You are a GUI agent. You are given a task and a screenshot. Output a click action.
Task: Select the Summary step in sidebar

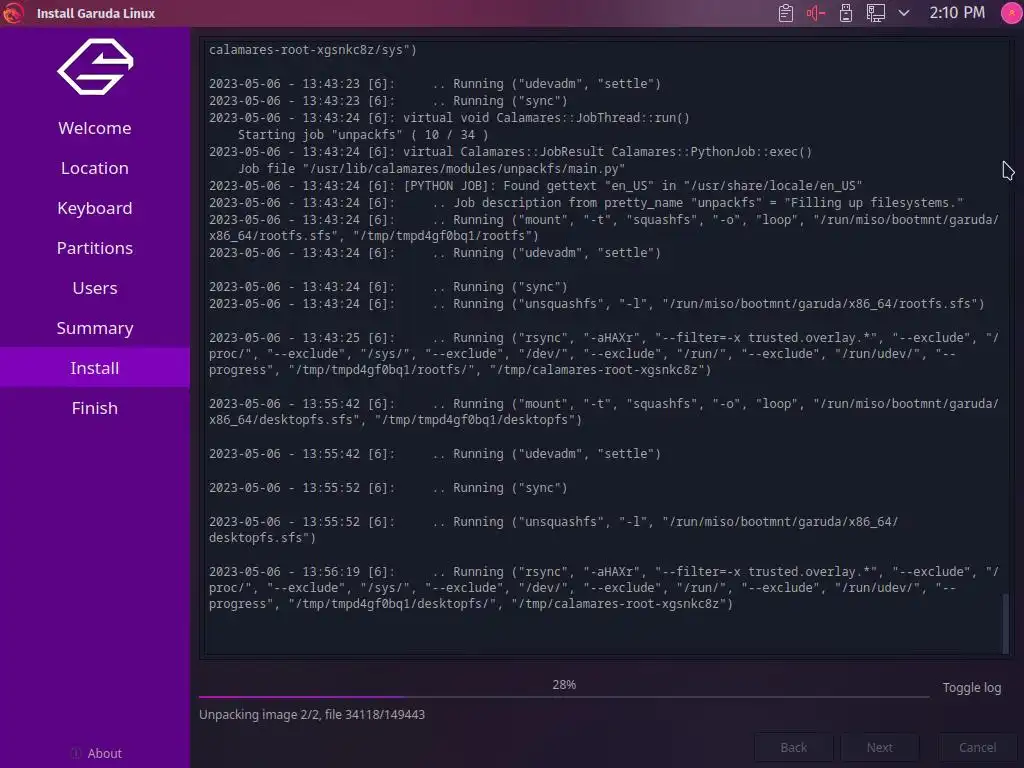click(95, 328)
